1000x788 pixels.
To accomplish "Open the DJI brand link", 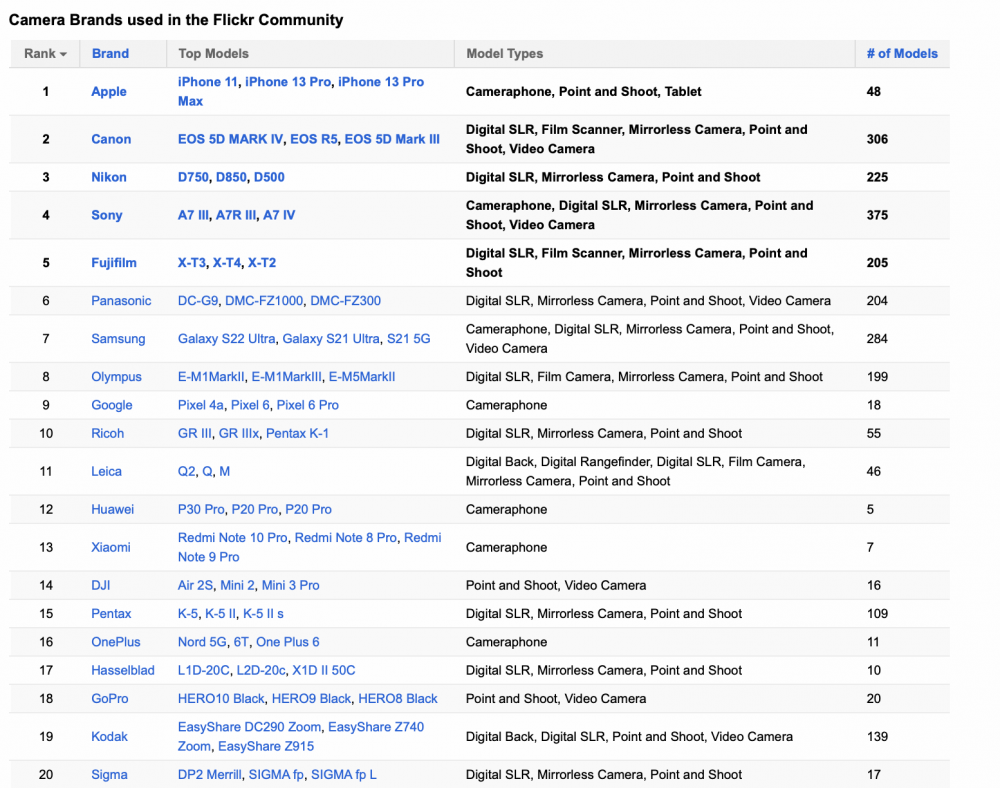I will [101, 585].
